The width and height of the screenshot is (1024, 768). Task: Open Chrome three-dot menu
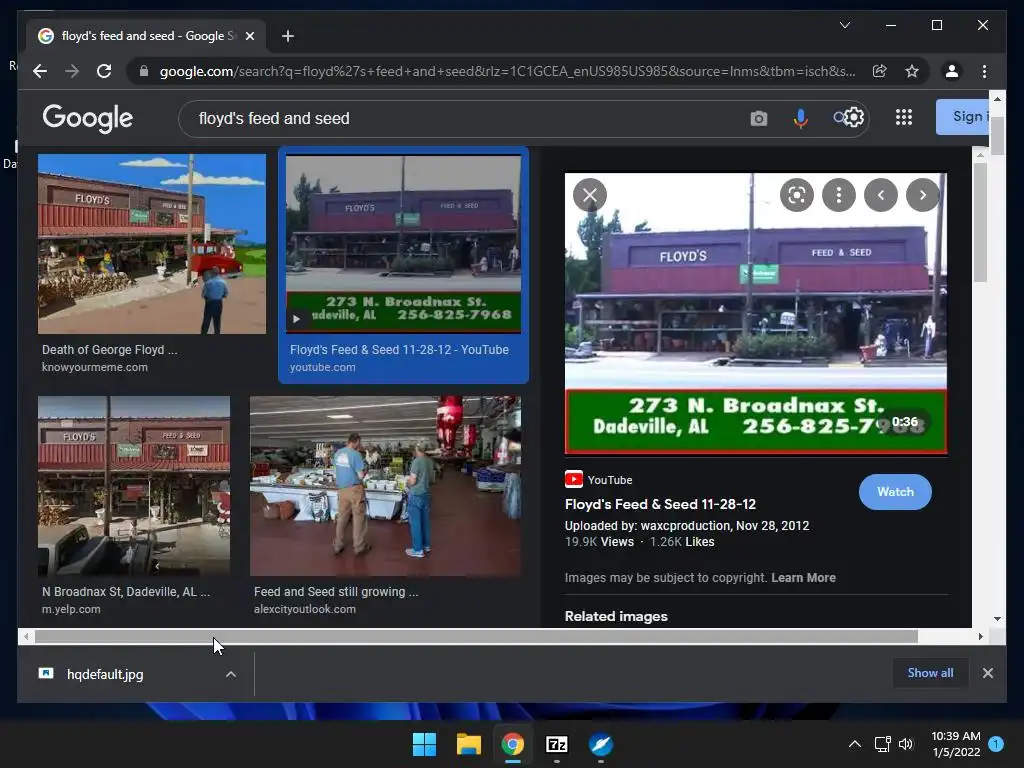984,71
